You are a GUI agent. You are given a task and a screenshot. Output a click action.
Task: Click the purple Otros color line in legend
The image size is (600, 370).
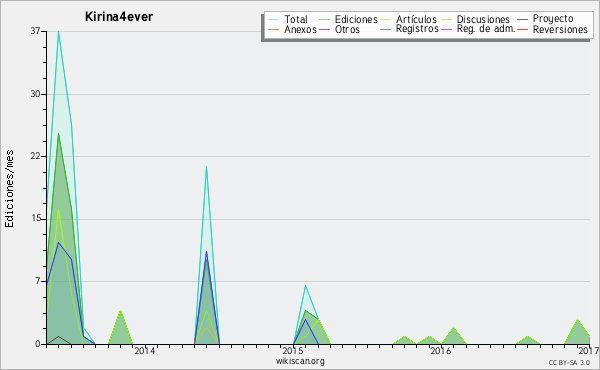pyautogui.click(x=324, y=29)
